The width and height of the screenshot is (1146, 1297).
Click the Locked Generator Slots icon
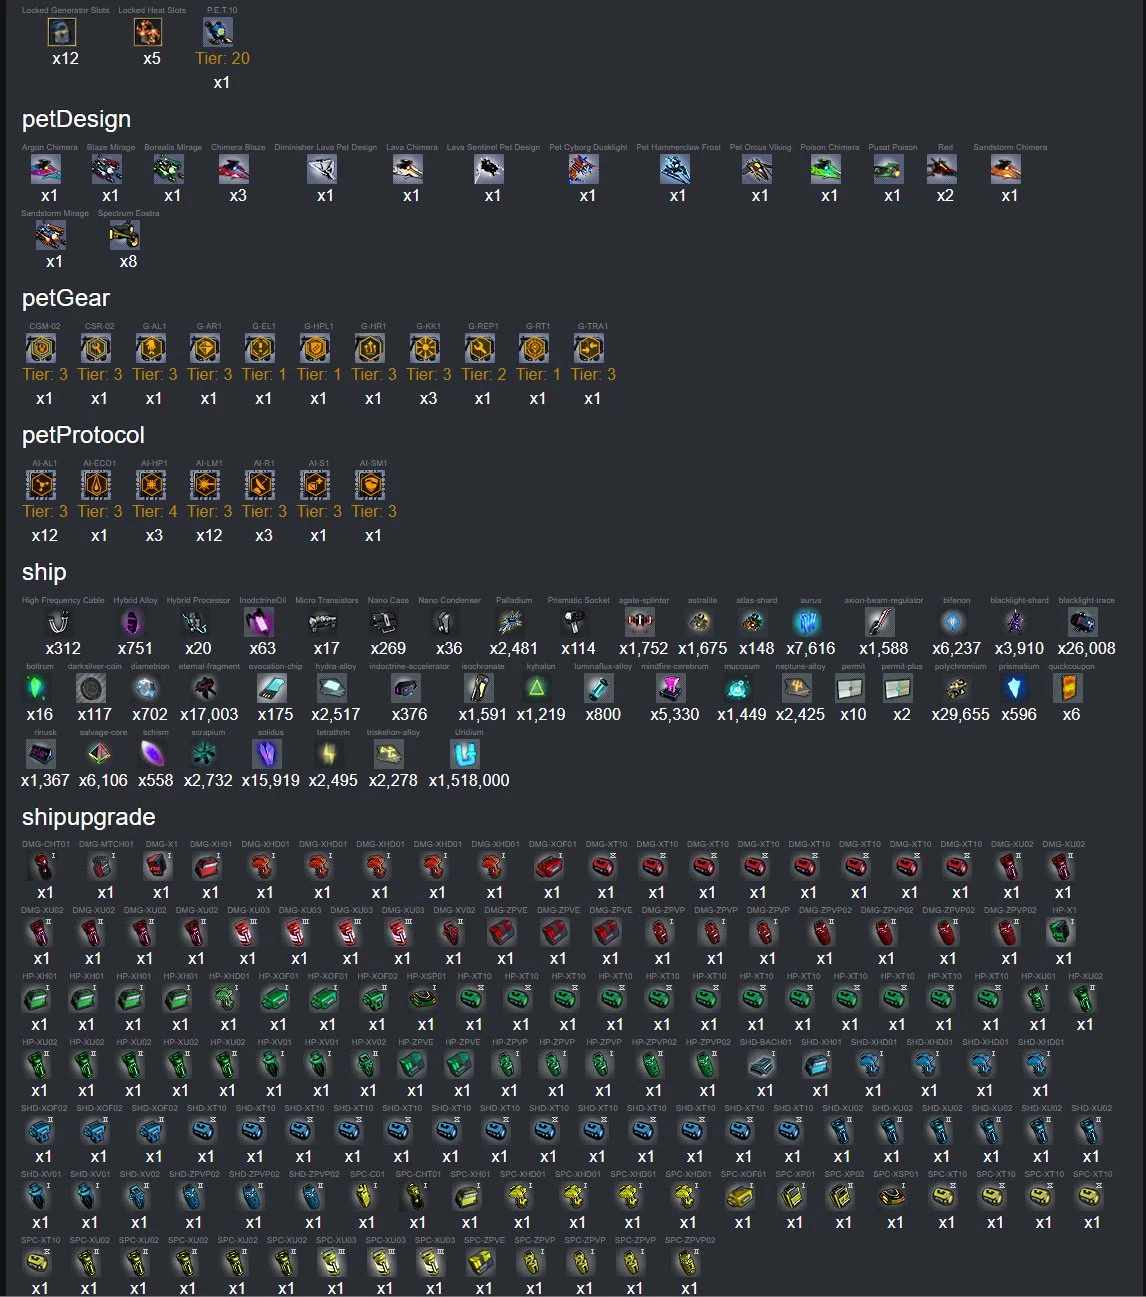(x=63, y=32)
